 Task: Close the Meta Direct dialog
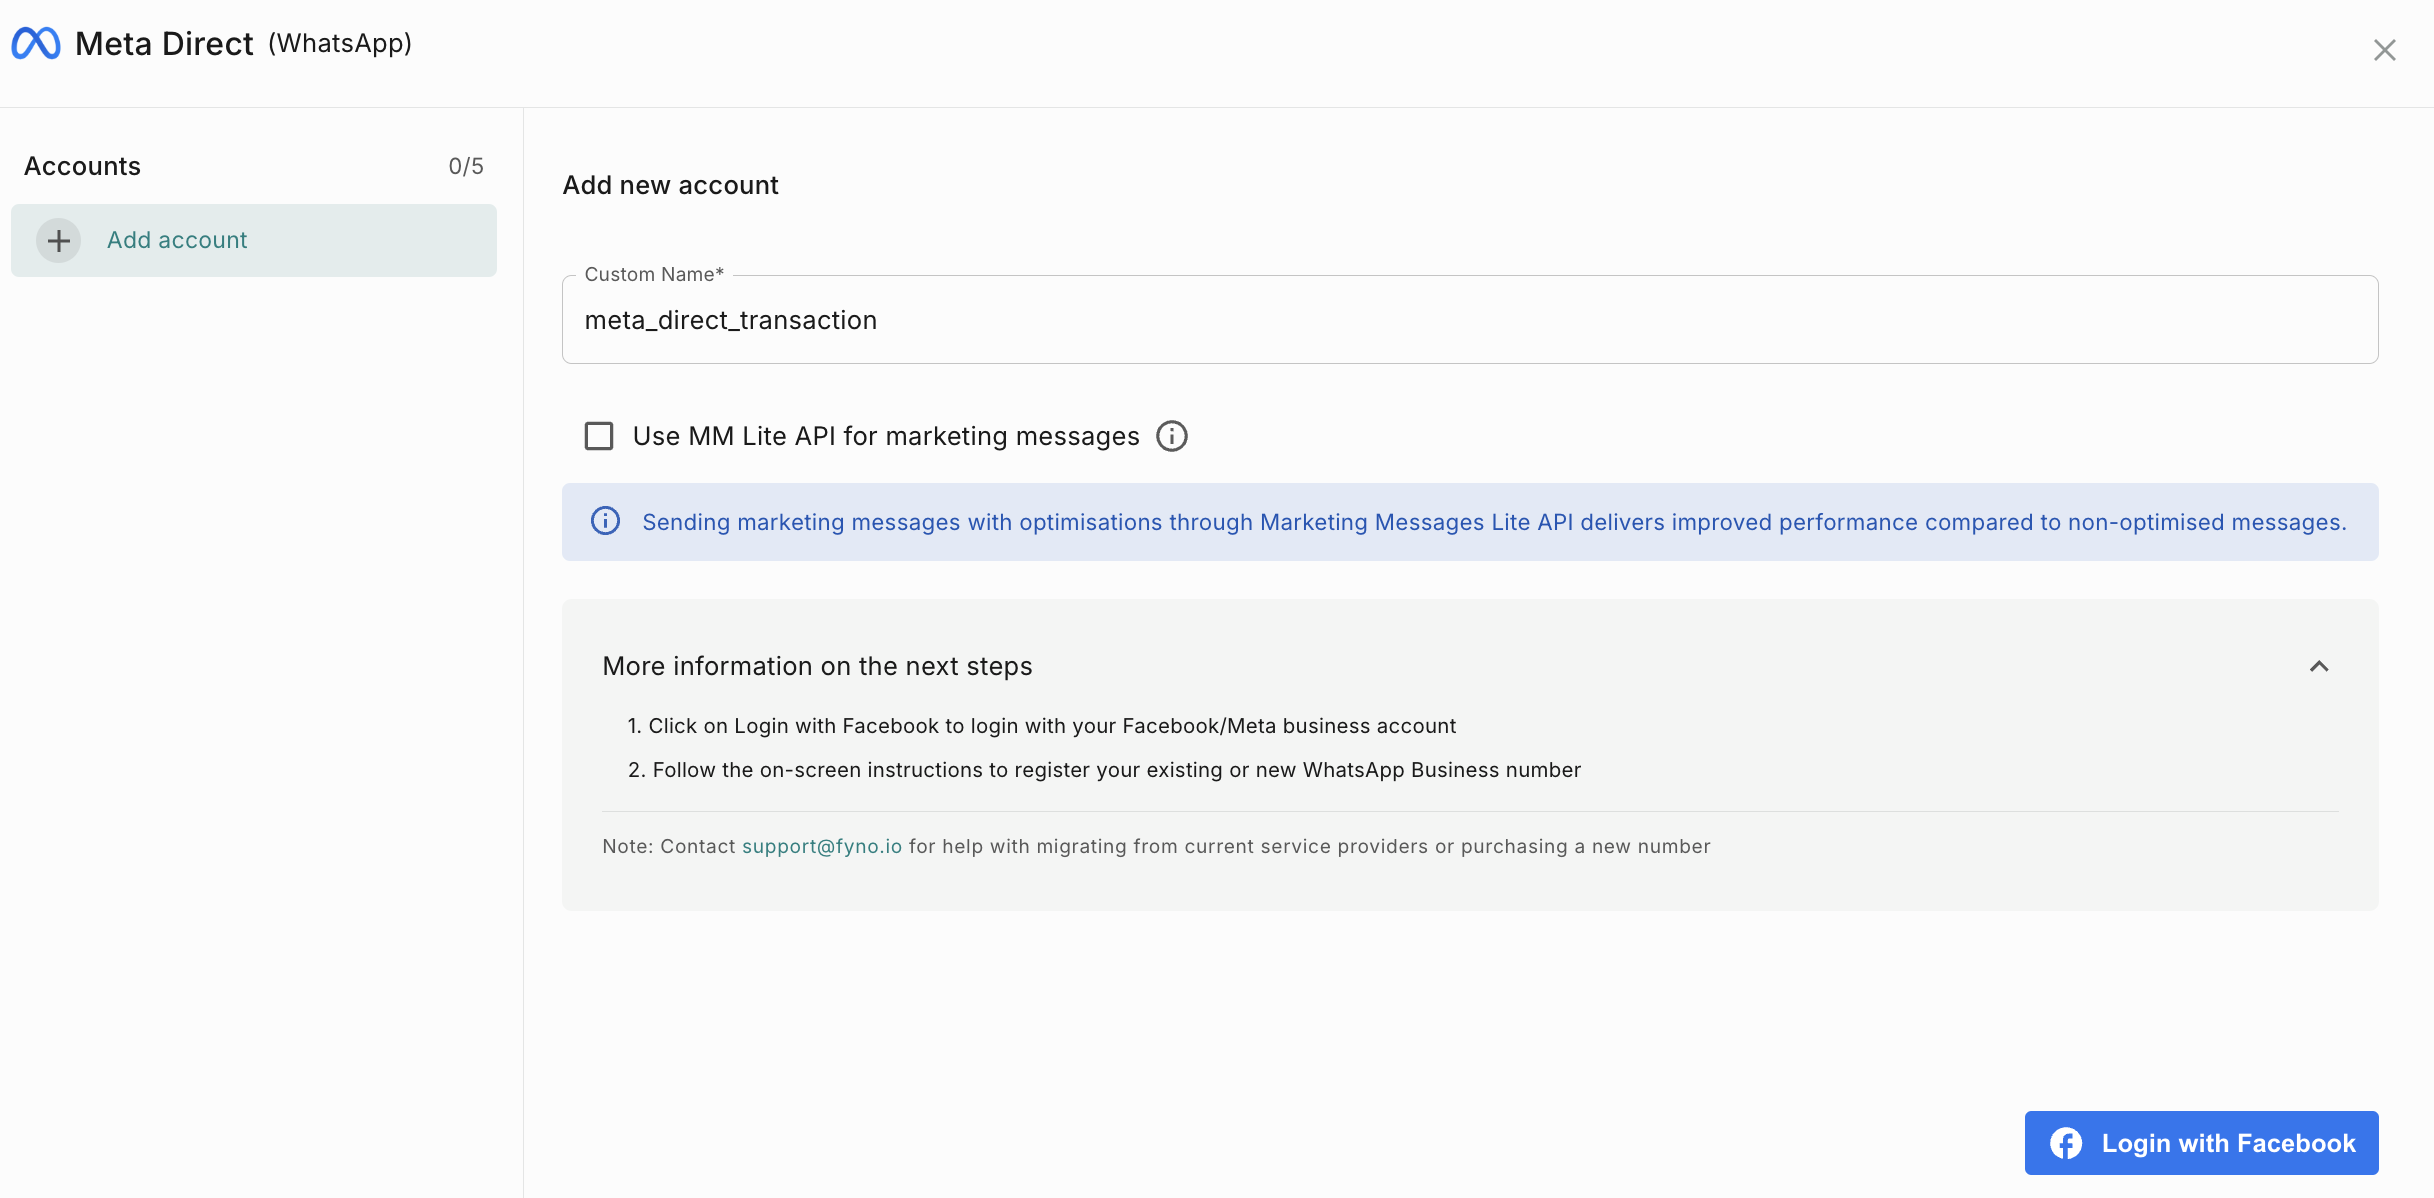tap(2384, 50)
